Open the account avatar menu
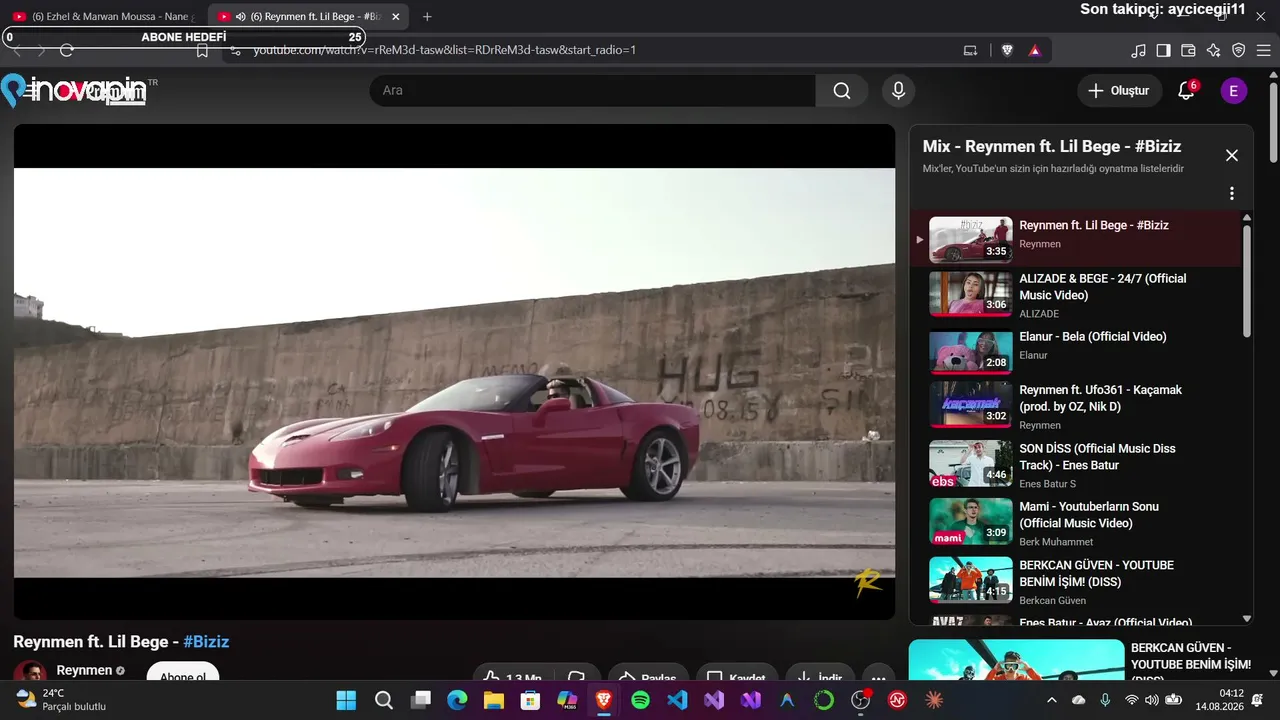This screenshot has height=720, width=1280. 1233,91
